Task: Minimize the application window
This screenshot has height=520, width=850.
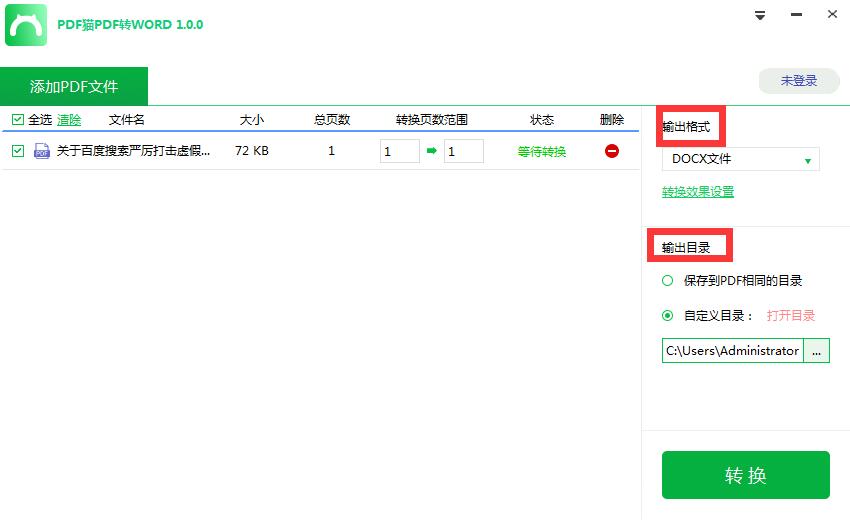Action: coord(796,15)
